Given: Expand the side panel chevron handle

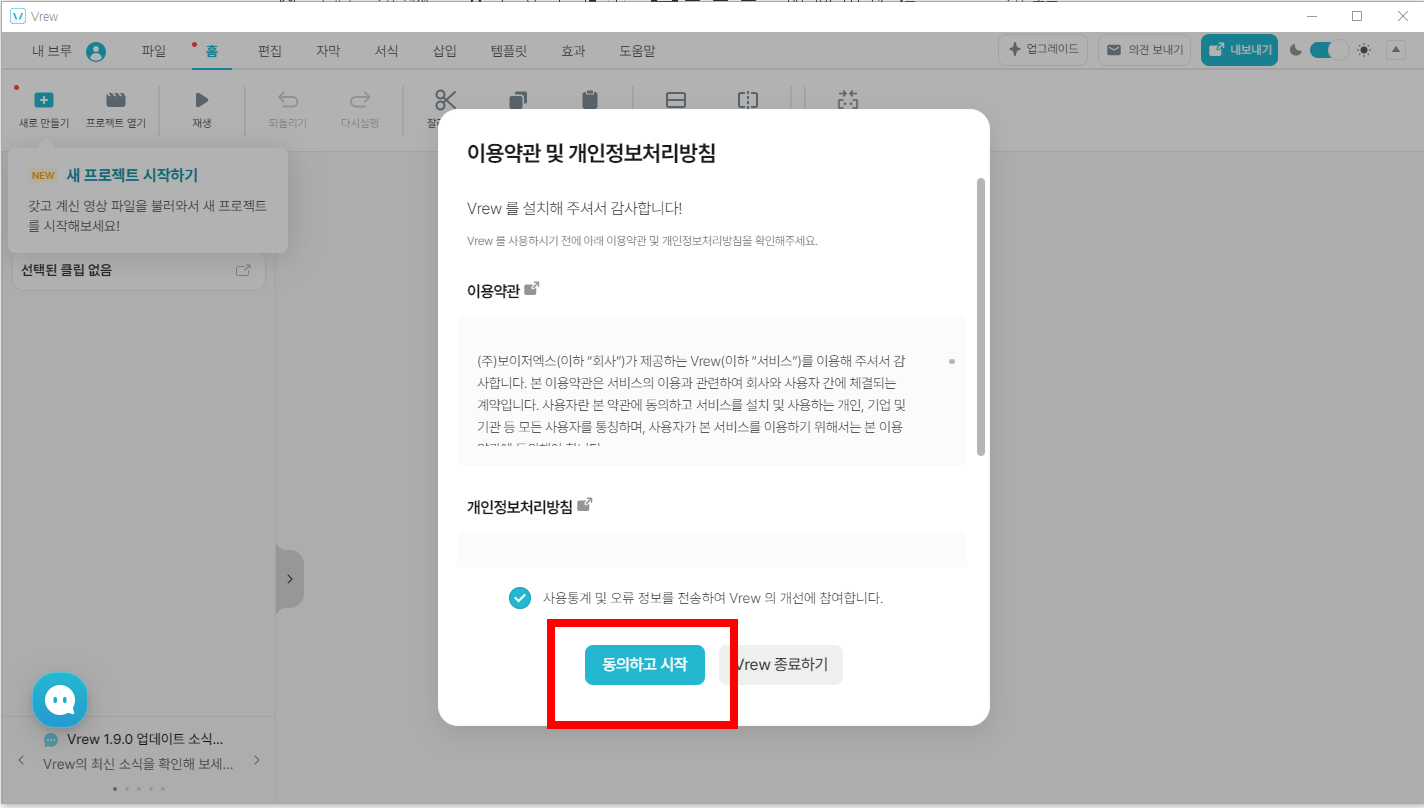Looking at the screenshot, I should click(289, 579).
